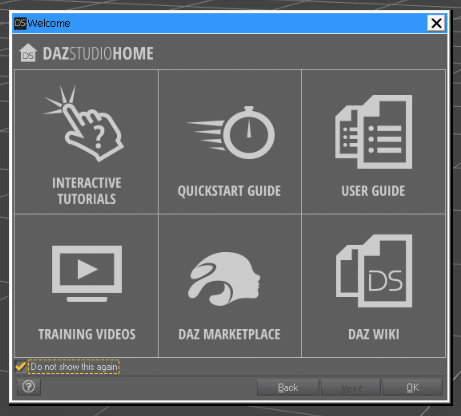This screenshot has height=416, width=461.
Task: Click the "TRAINING VIDEOS" label
Action: (x=87, y=334)
